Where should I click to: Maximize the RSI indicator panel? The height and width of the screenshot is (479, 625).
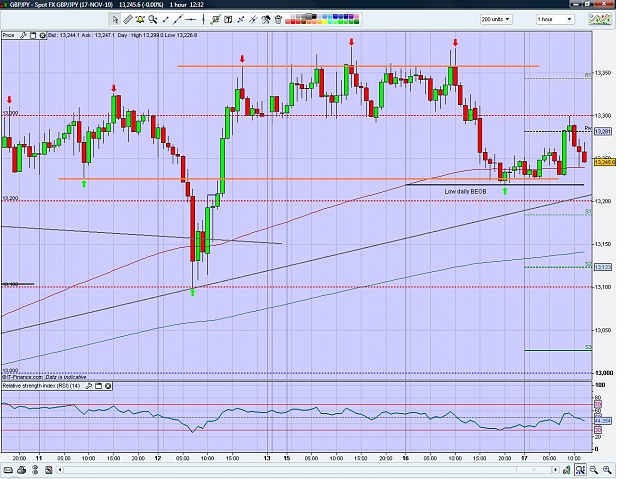pyautogui.click(x=98, y=386)
